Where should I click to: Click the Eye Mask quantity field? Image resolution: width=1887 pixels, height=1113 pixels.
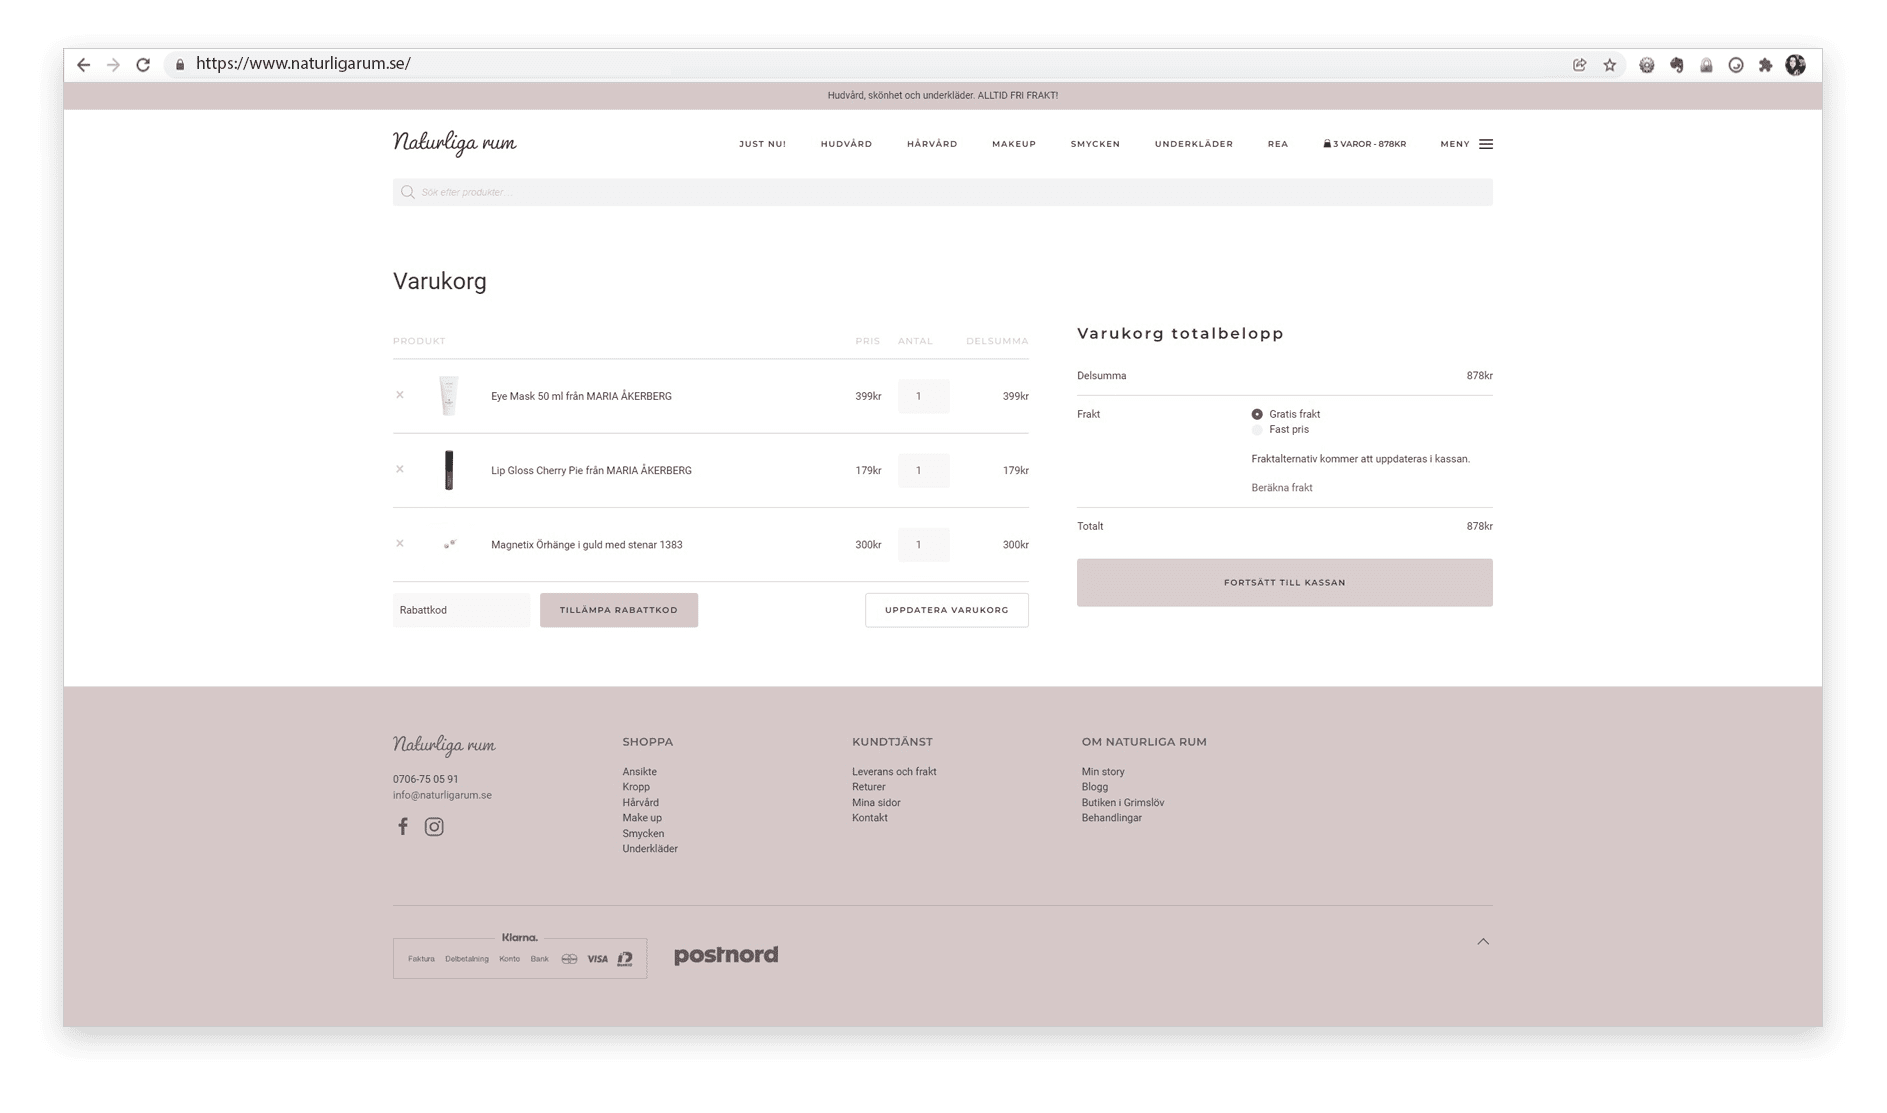coord(923,396)
